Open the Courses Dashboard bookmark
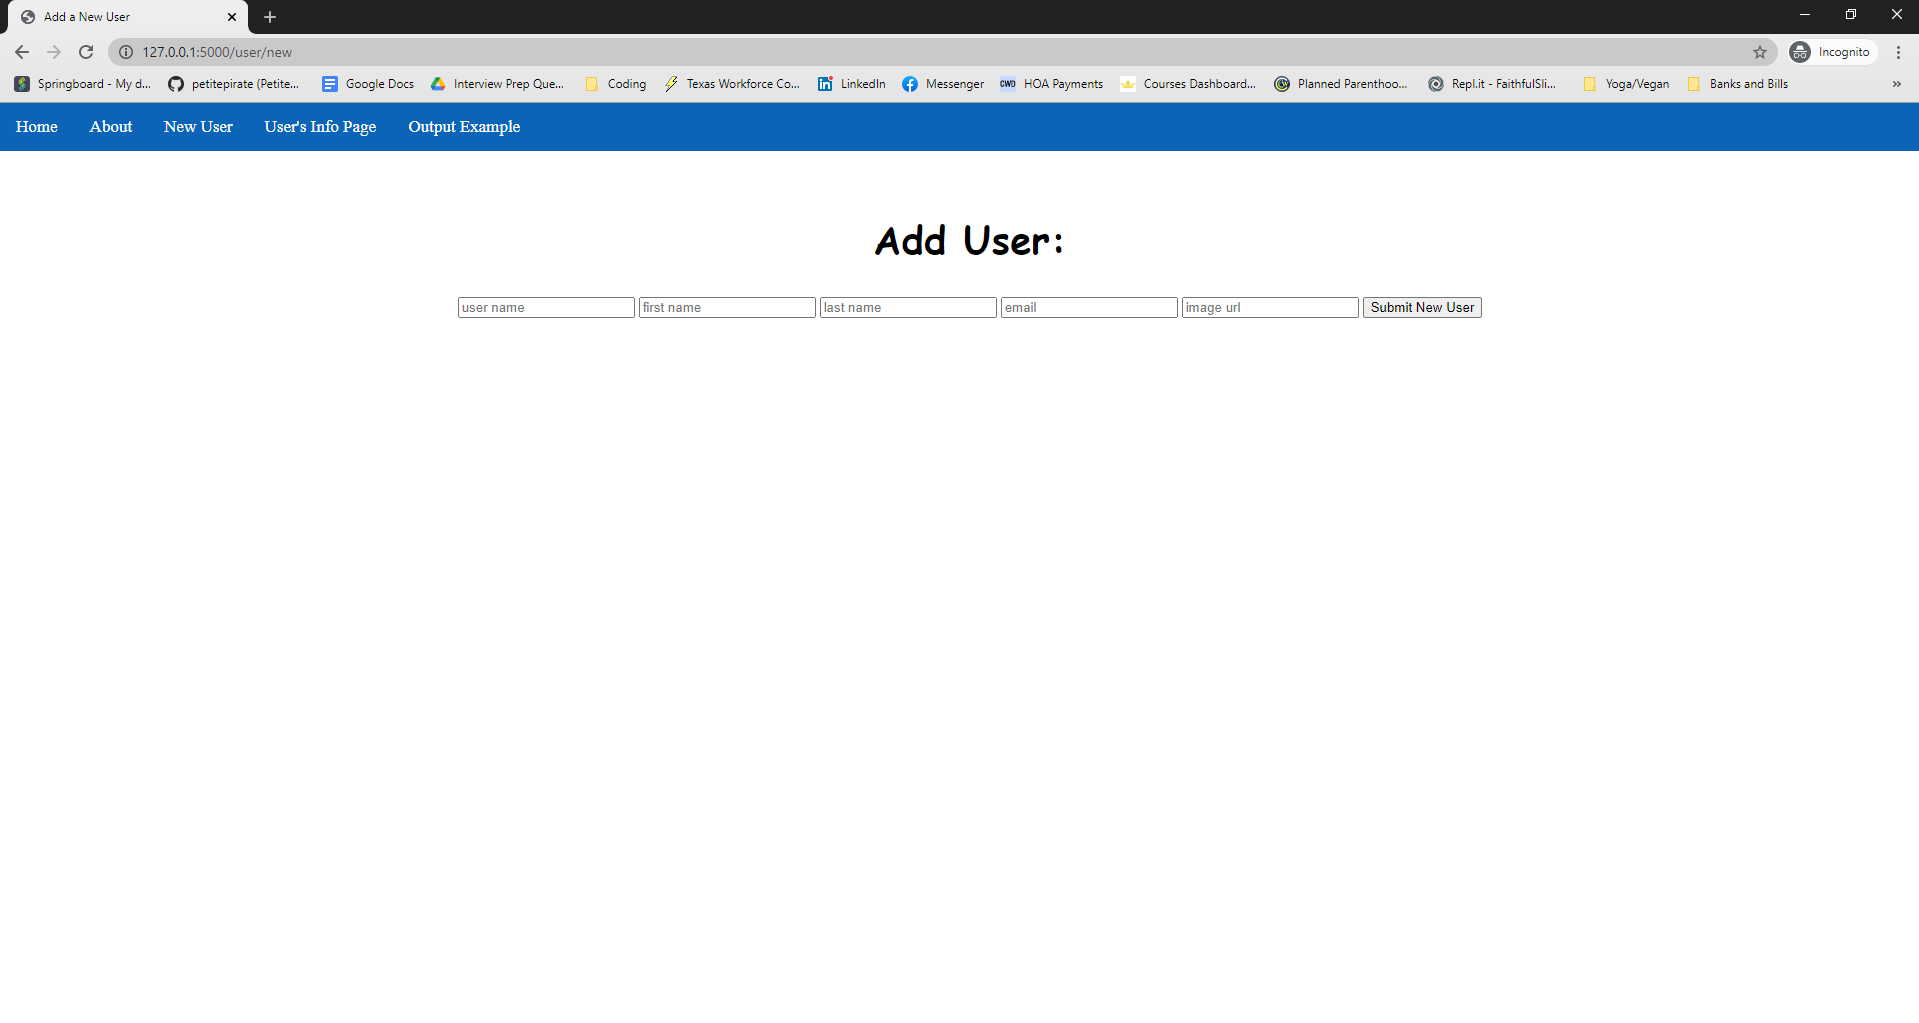Screen dimensions: 1919x1023 1188,84
